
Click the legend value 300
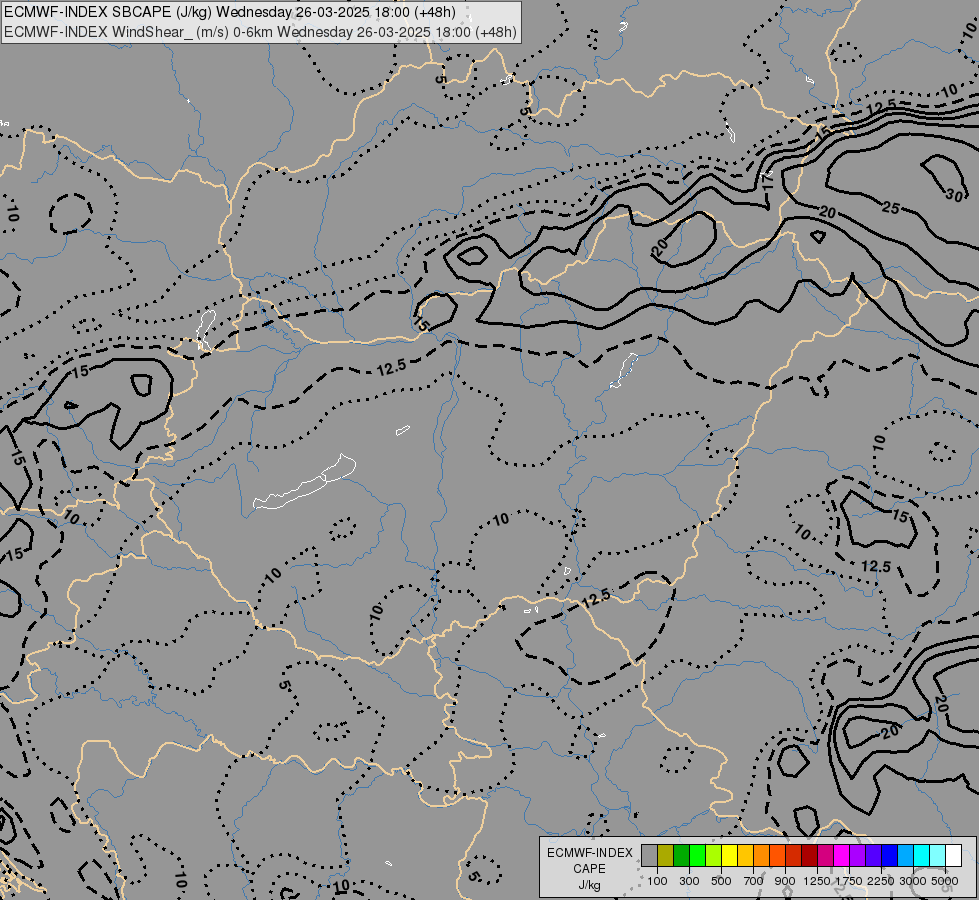[689, 881]
